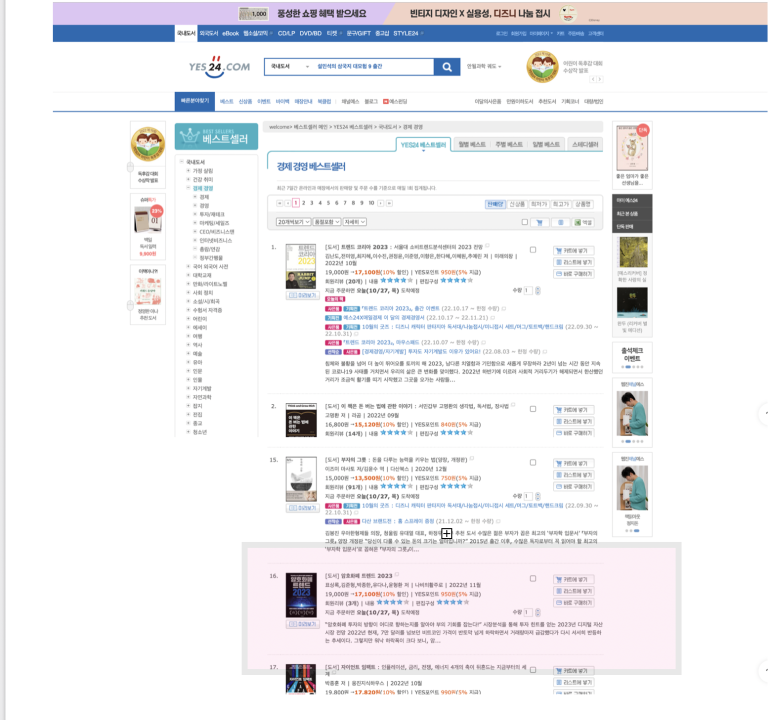
Task: Add 트렌드 코리아 2023 to cart
Action: click(x=574, y=251)
